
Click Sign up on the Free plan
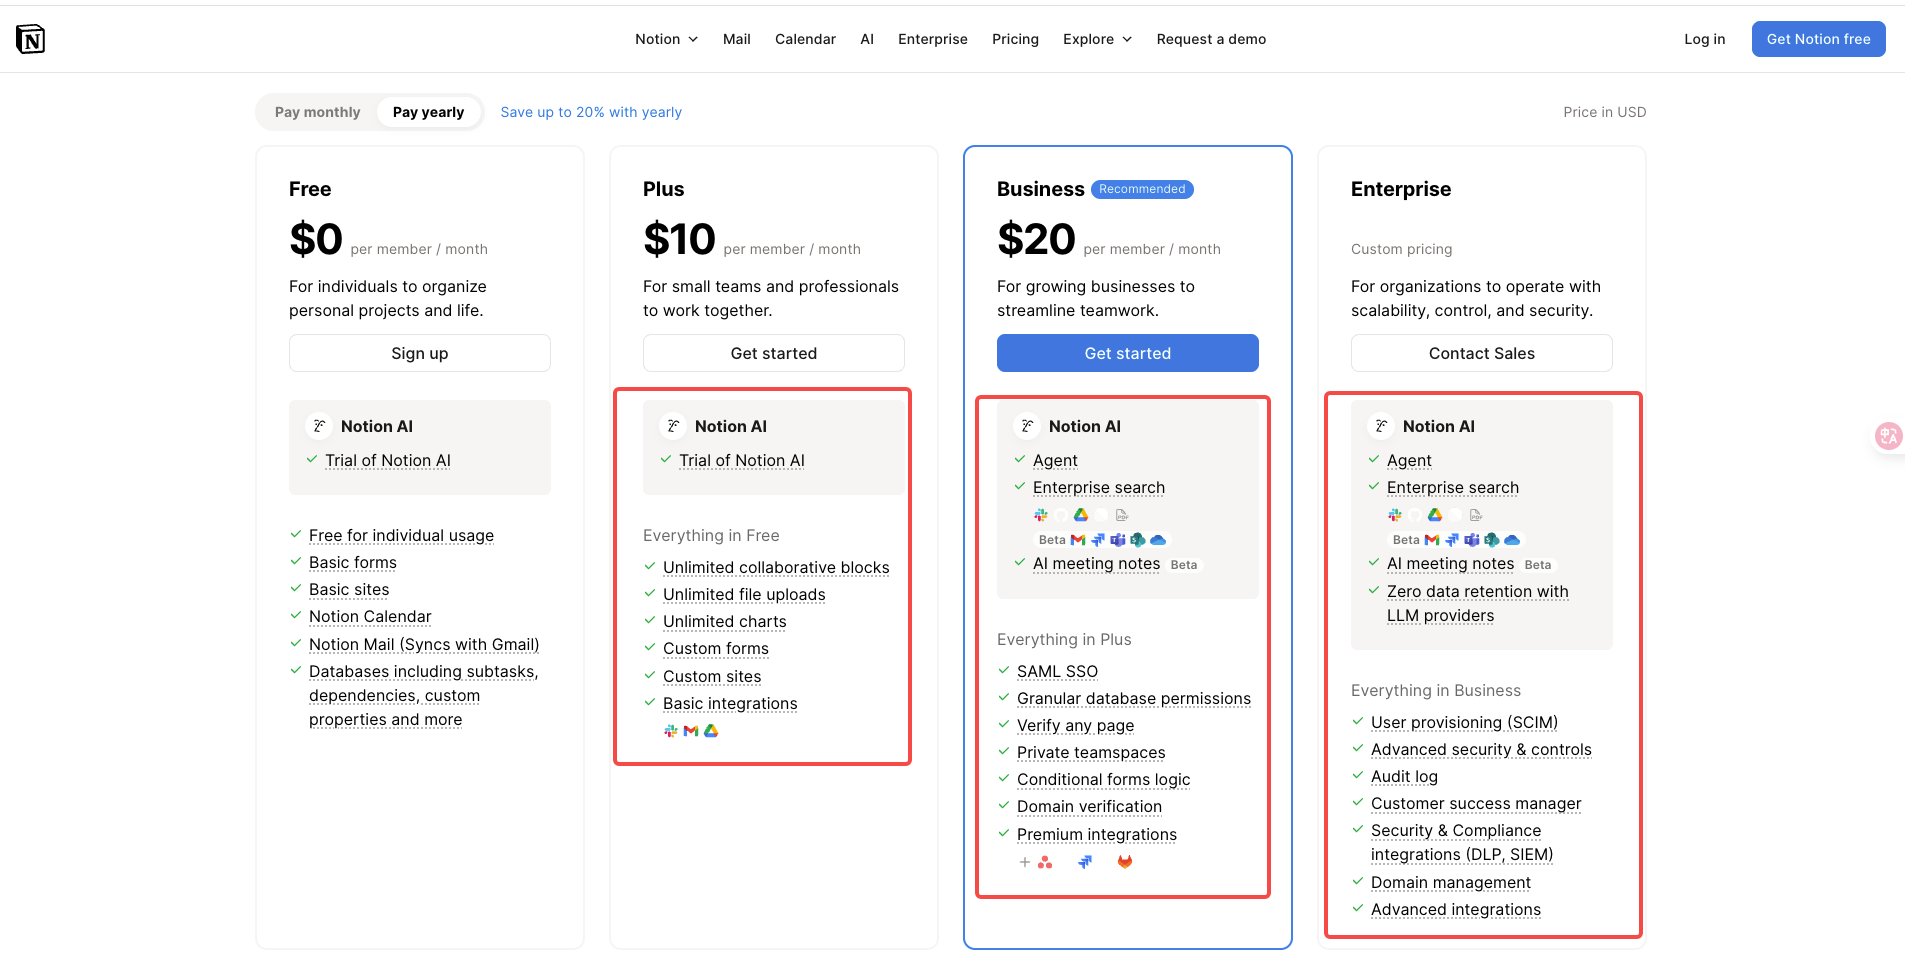420,353
